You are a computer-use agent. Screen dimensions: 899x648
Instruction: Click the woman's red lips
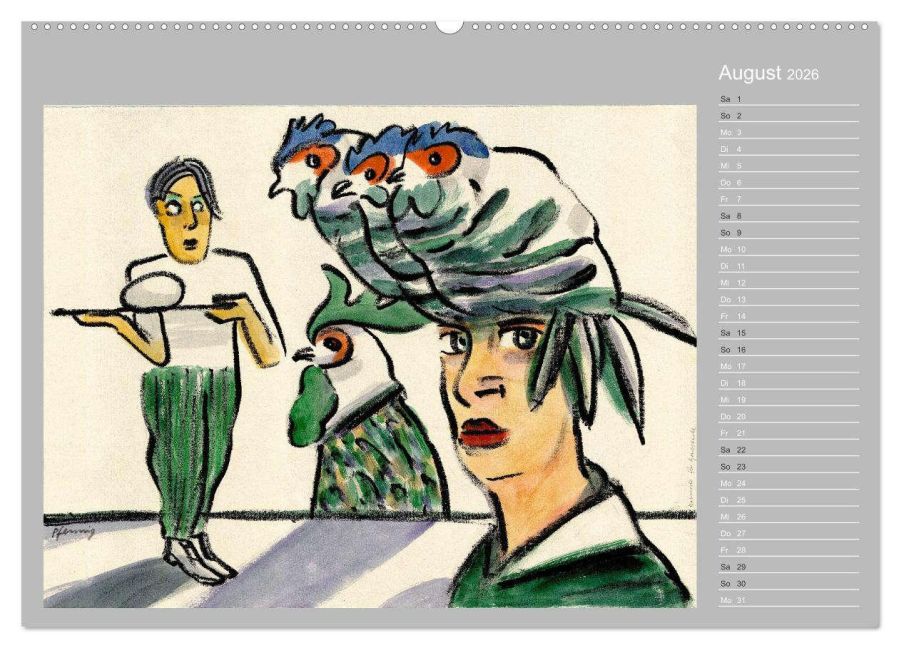tap(482, 431)
